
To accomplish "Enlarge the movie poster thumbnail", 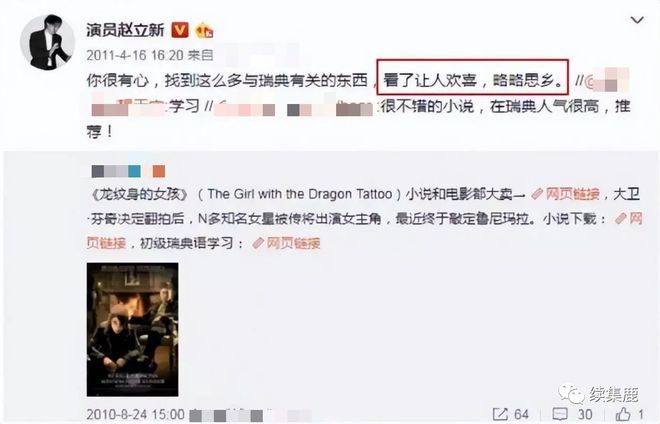I will [132, 329].
